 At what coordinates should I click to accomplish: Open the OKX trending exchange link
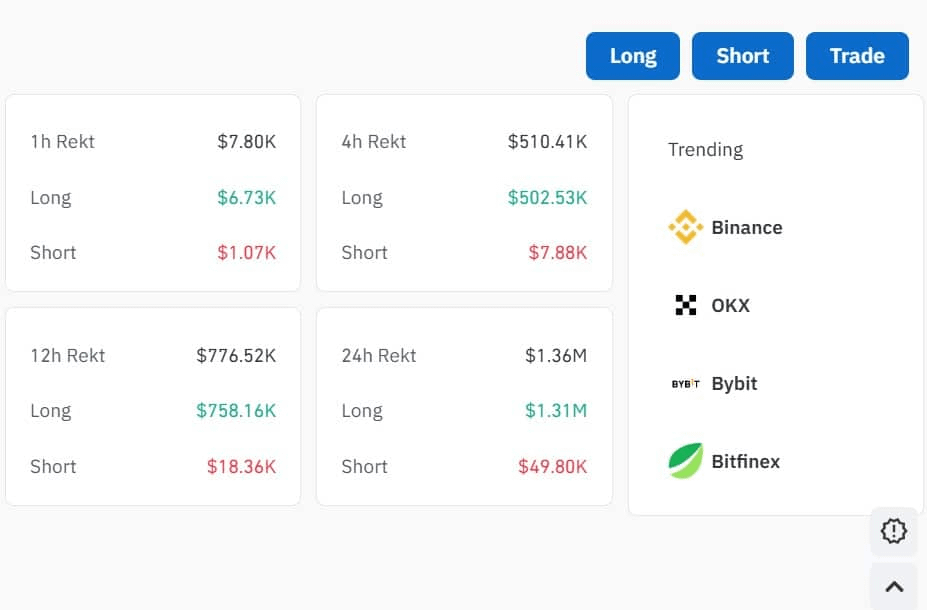712,305
